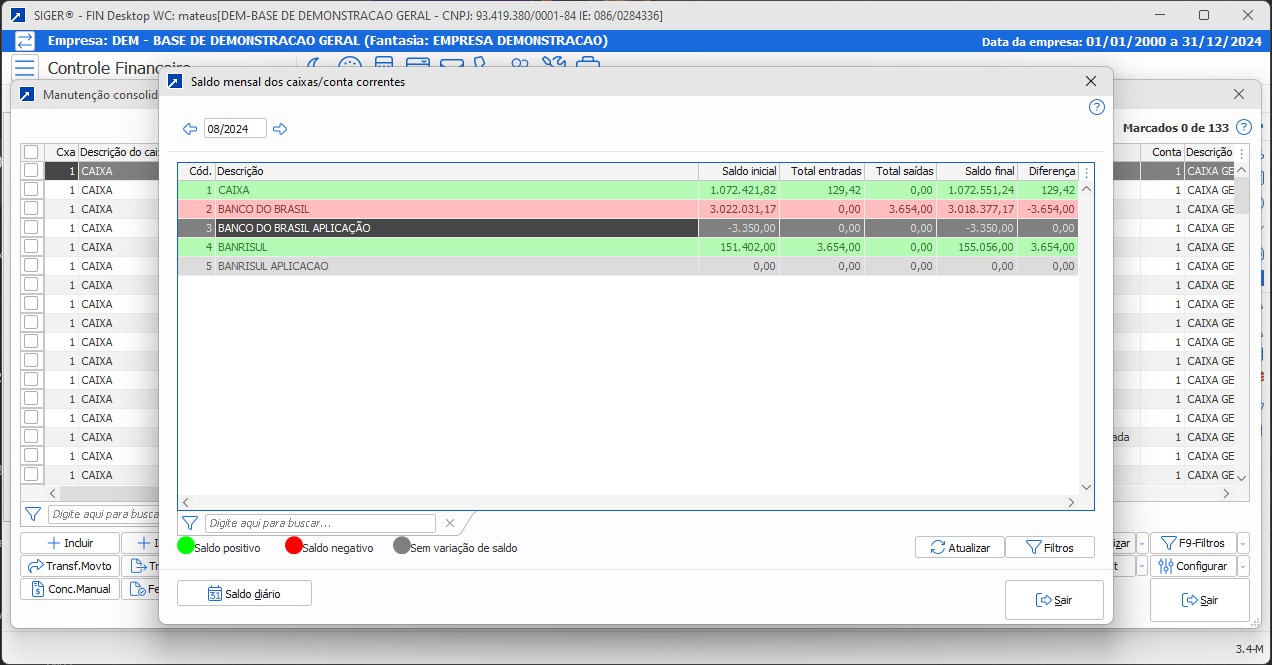The width and height of the screenshot is (1272, 665).
Task: Click the F9-Filtros button
Action: 1193,543
